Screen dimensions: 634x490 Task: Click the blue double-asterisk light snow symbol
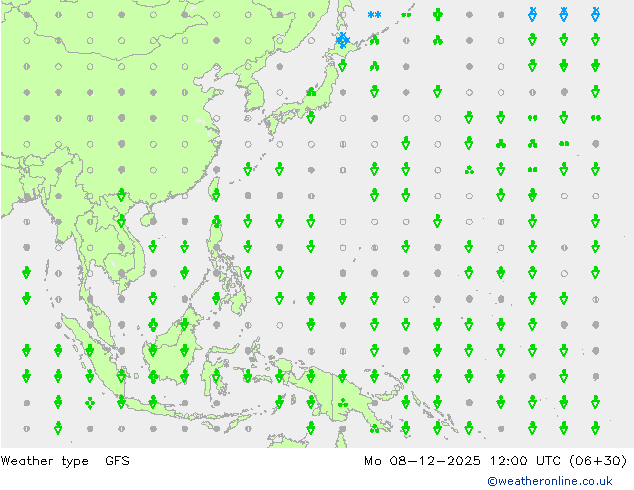coord(374,15)
